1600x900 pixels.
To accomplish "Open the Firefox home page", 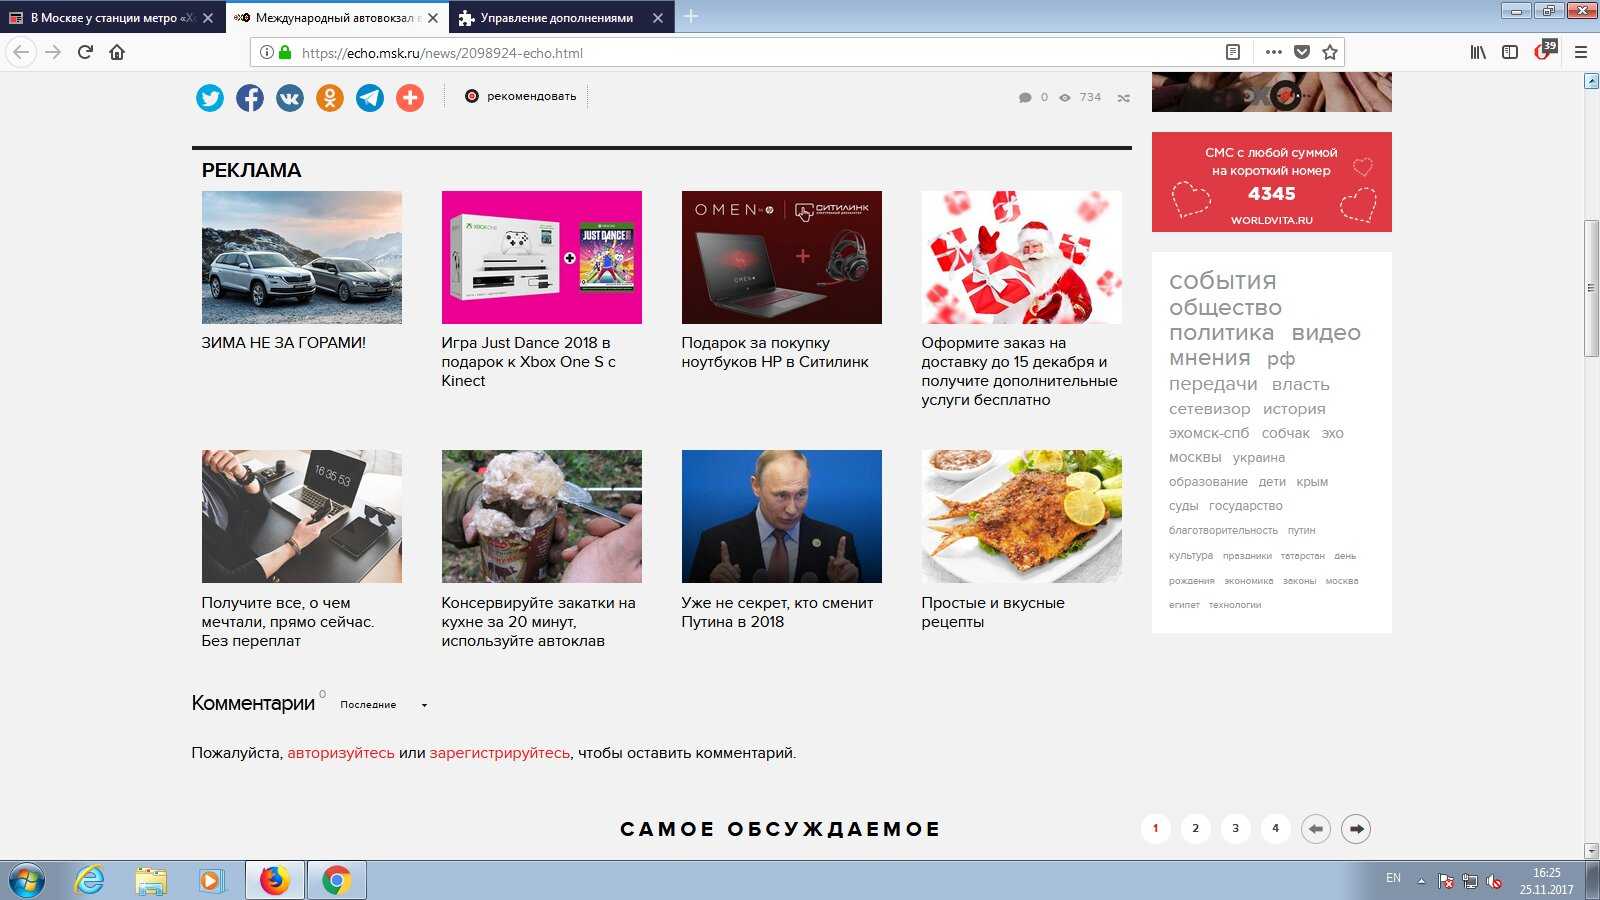I will click(x=117, y=52).
